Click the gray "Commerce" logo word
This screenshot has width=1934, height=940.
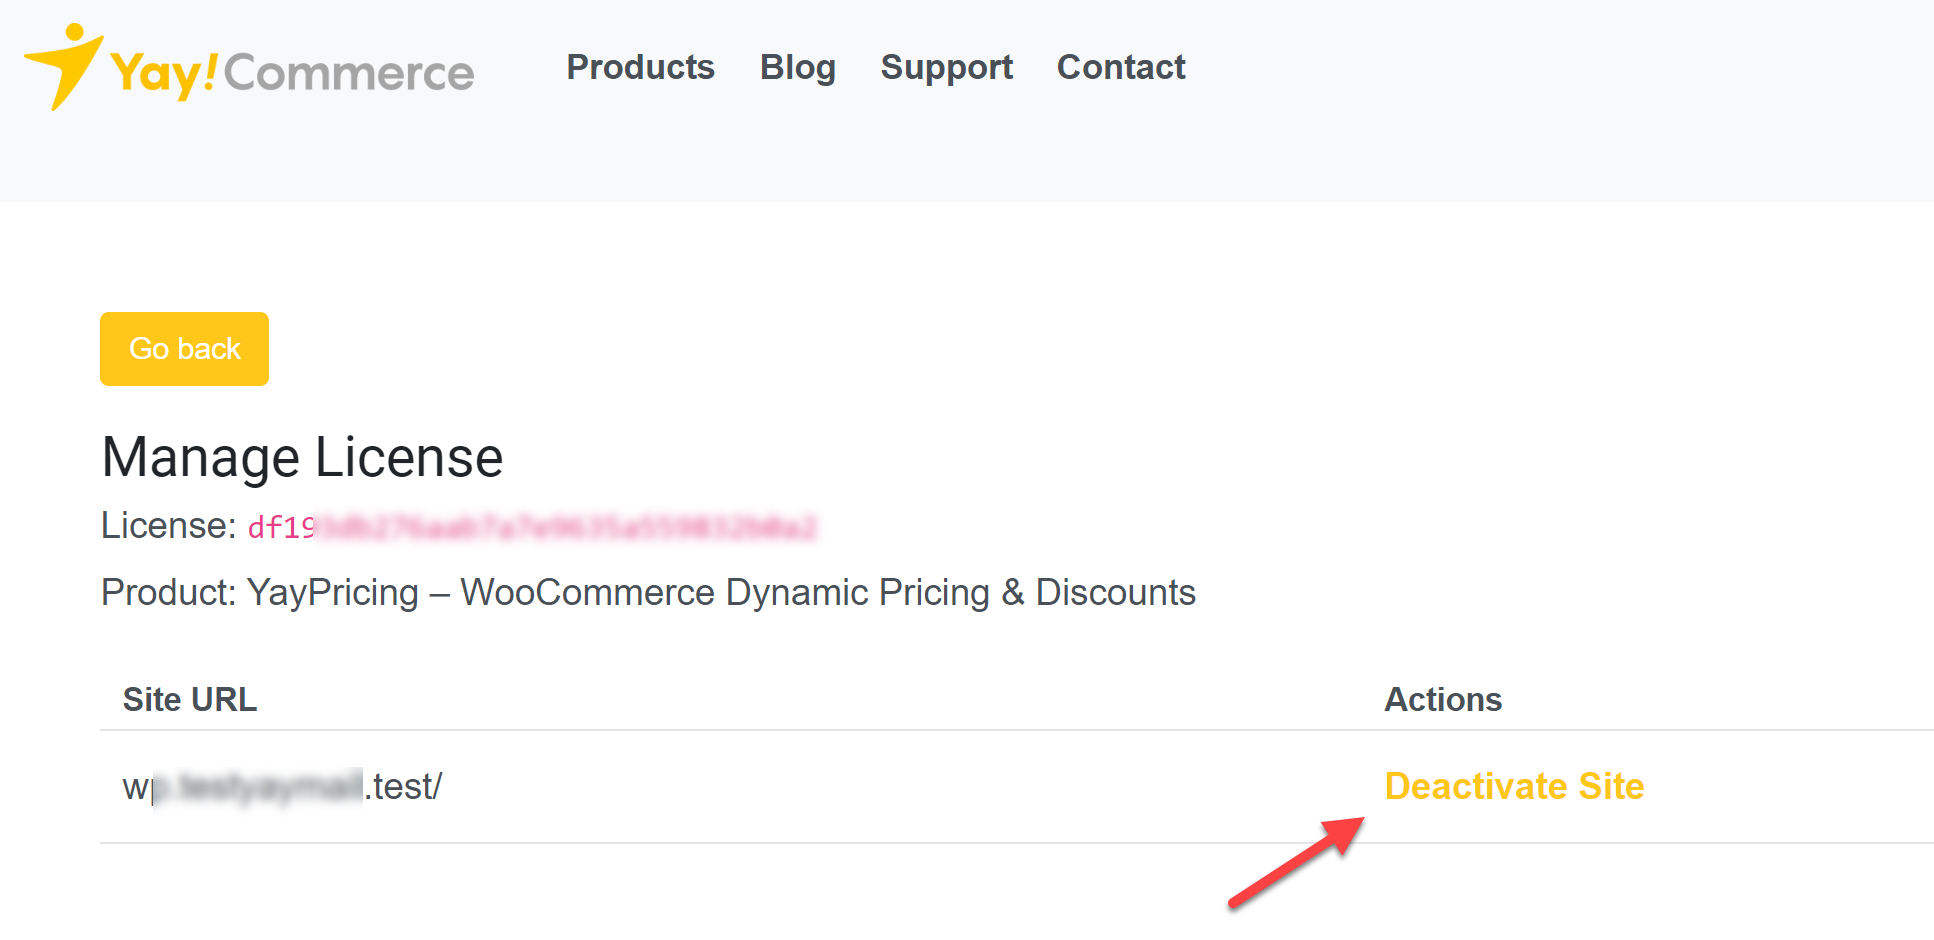[349, 73]
